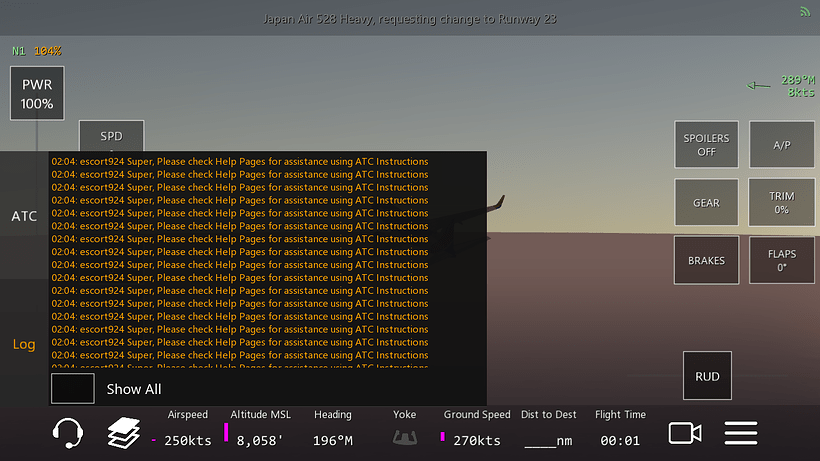
Task: Tap the PWR 100% throttle control
Action: tap(37, 94)
